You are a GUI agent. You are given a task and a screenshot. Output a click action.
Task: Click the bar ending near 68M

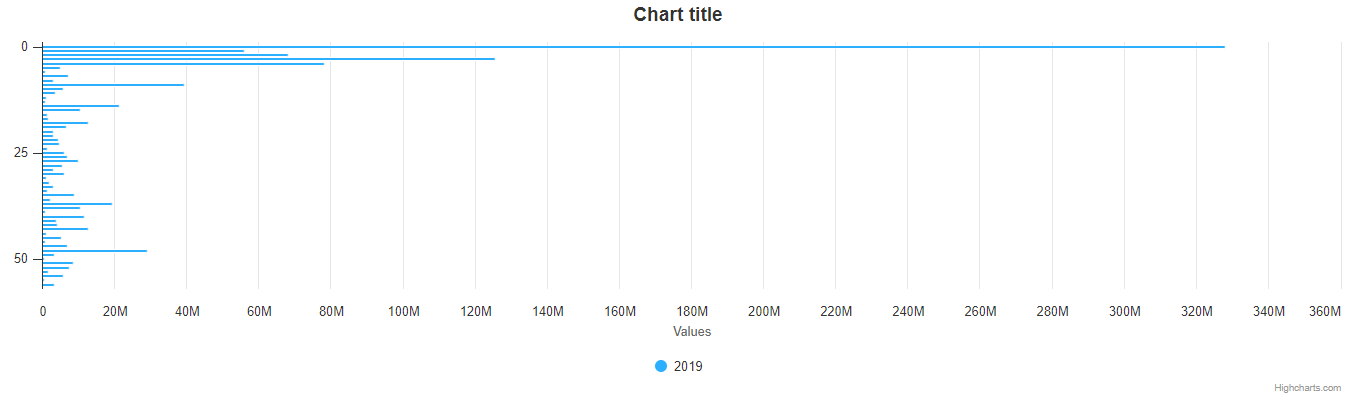point(165,55)
